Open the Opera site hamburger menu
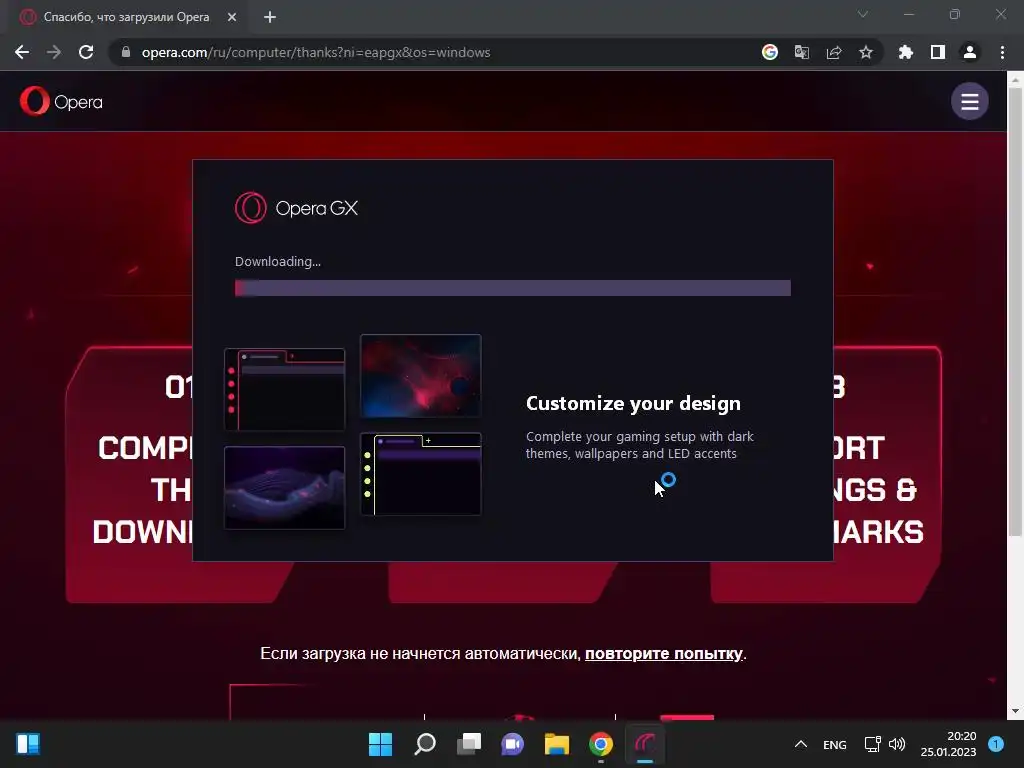 coord(970,101)
